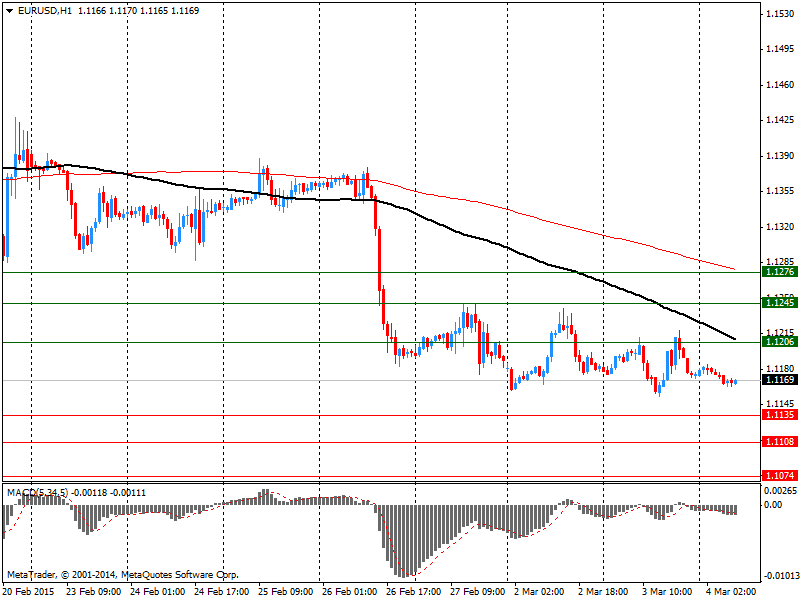Click 1.1180 on the price scale
800x600 pixels.
[x=781, y=368]
